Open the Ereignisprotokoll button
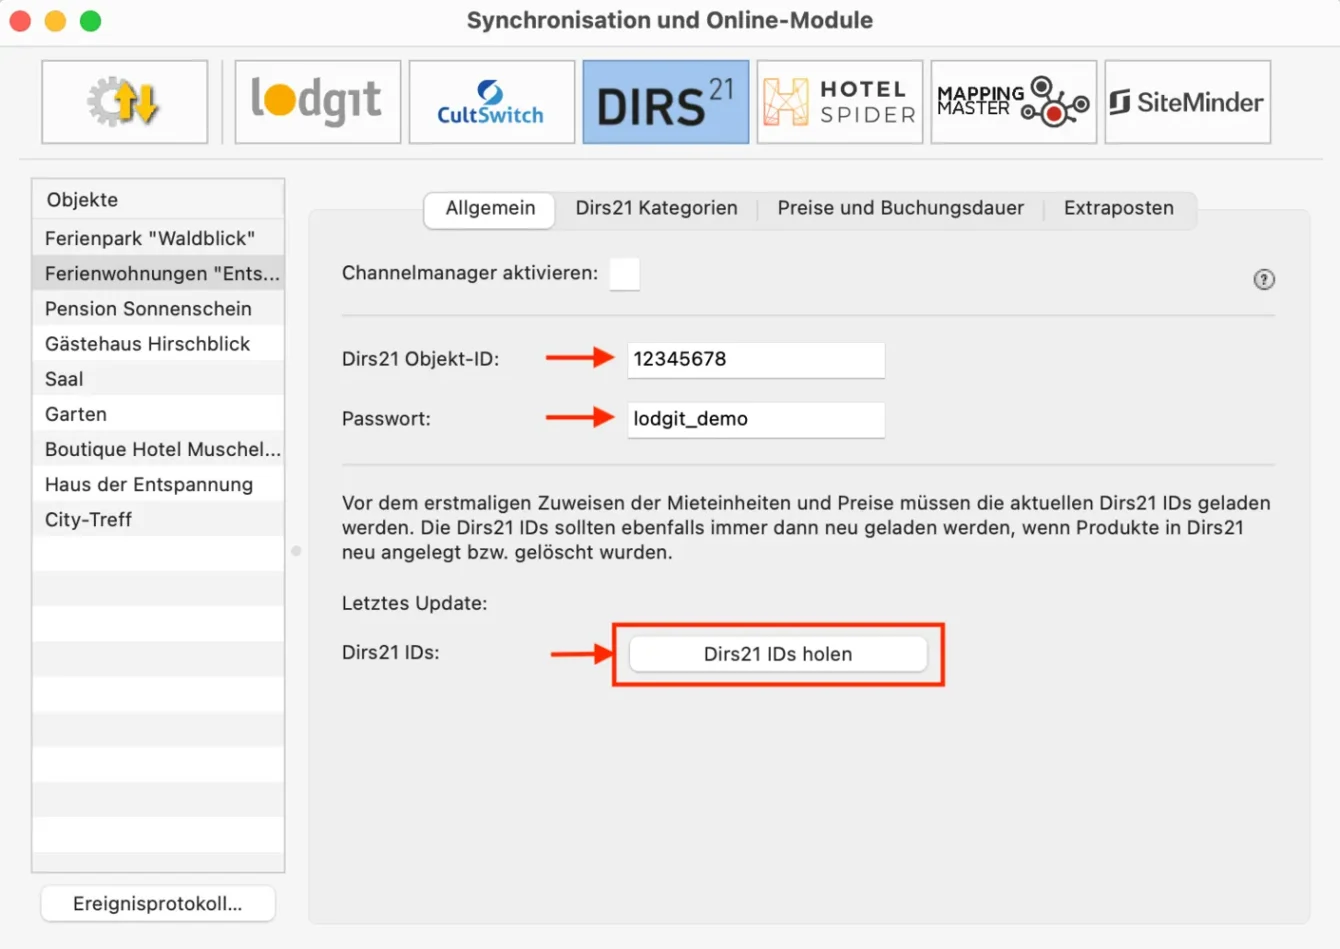Image resolution: width=1340 pixels, height=949 pixels. tap(158, 904)
